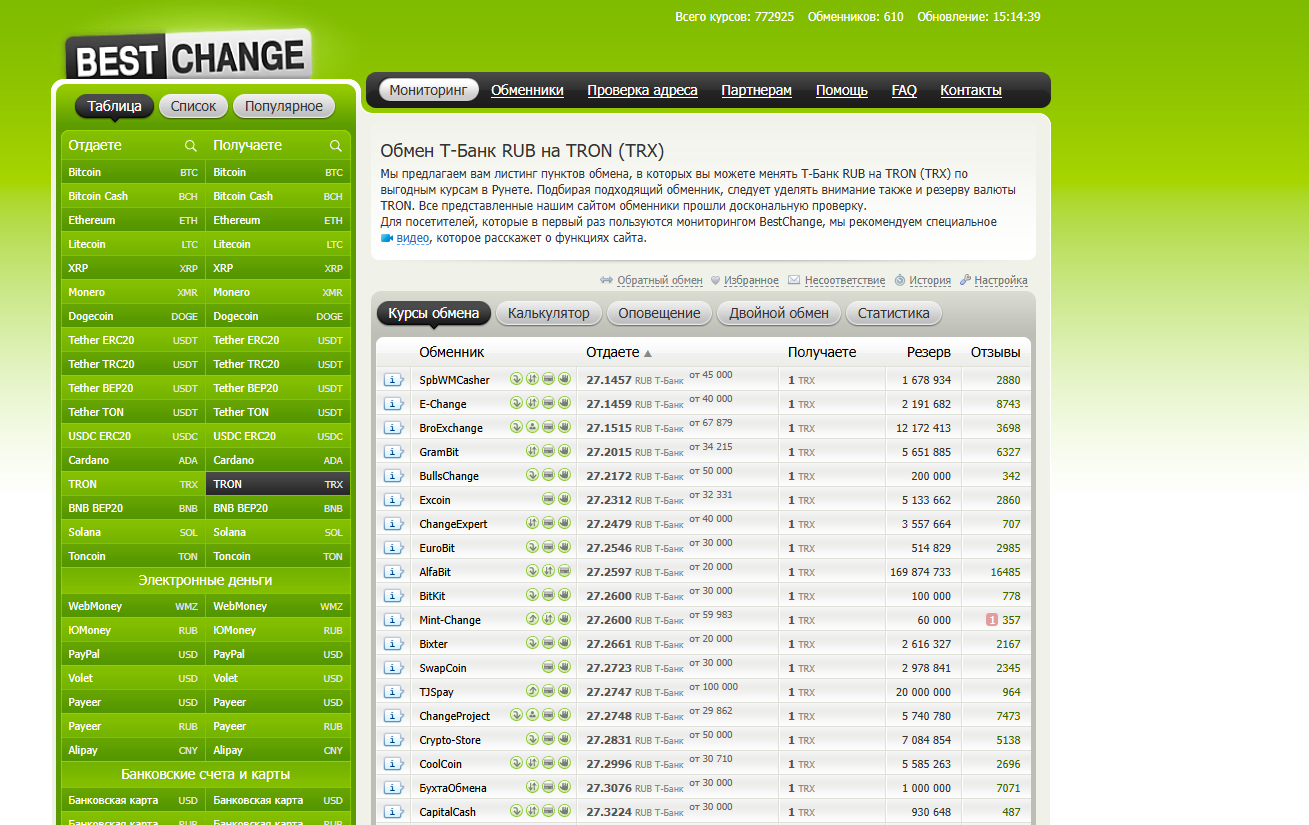This screenshot has height=825, width=1309.
Task: Open the Статистика tab
Action: (x=893, y=313)
